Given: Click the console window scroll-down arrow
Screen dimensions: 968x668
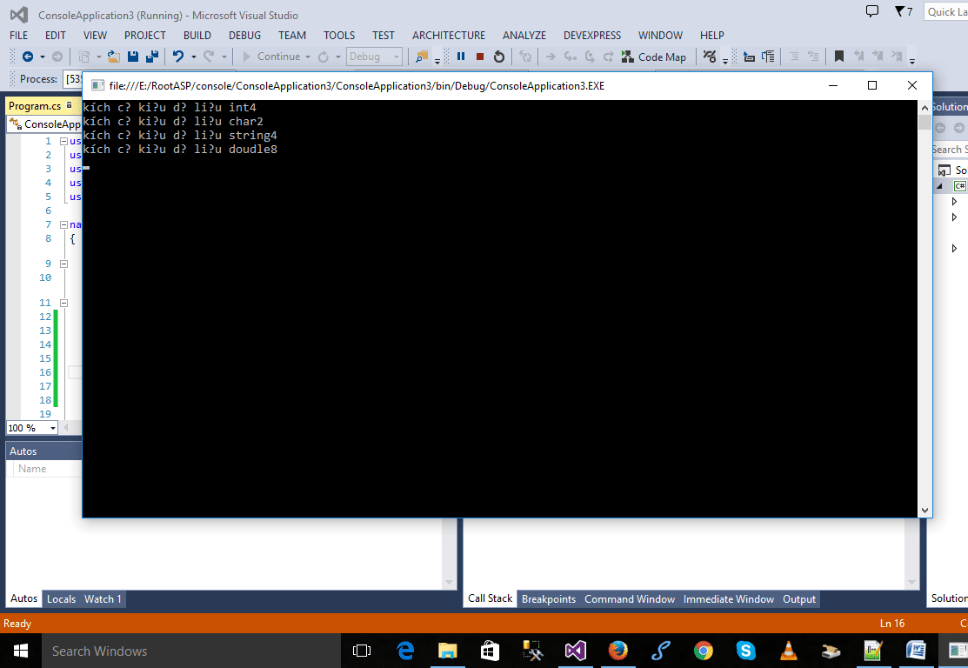Looking at the screenshot, I should (x=924, y=511).
